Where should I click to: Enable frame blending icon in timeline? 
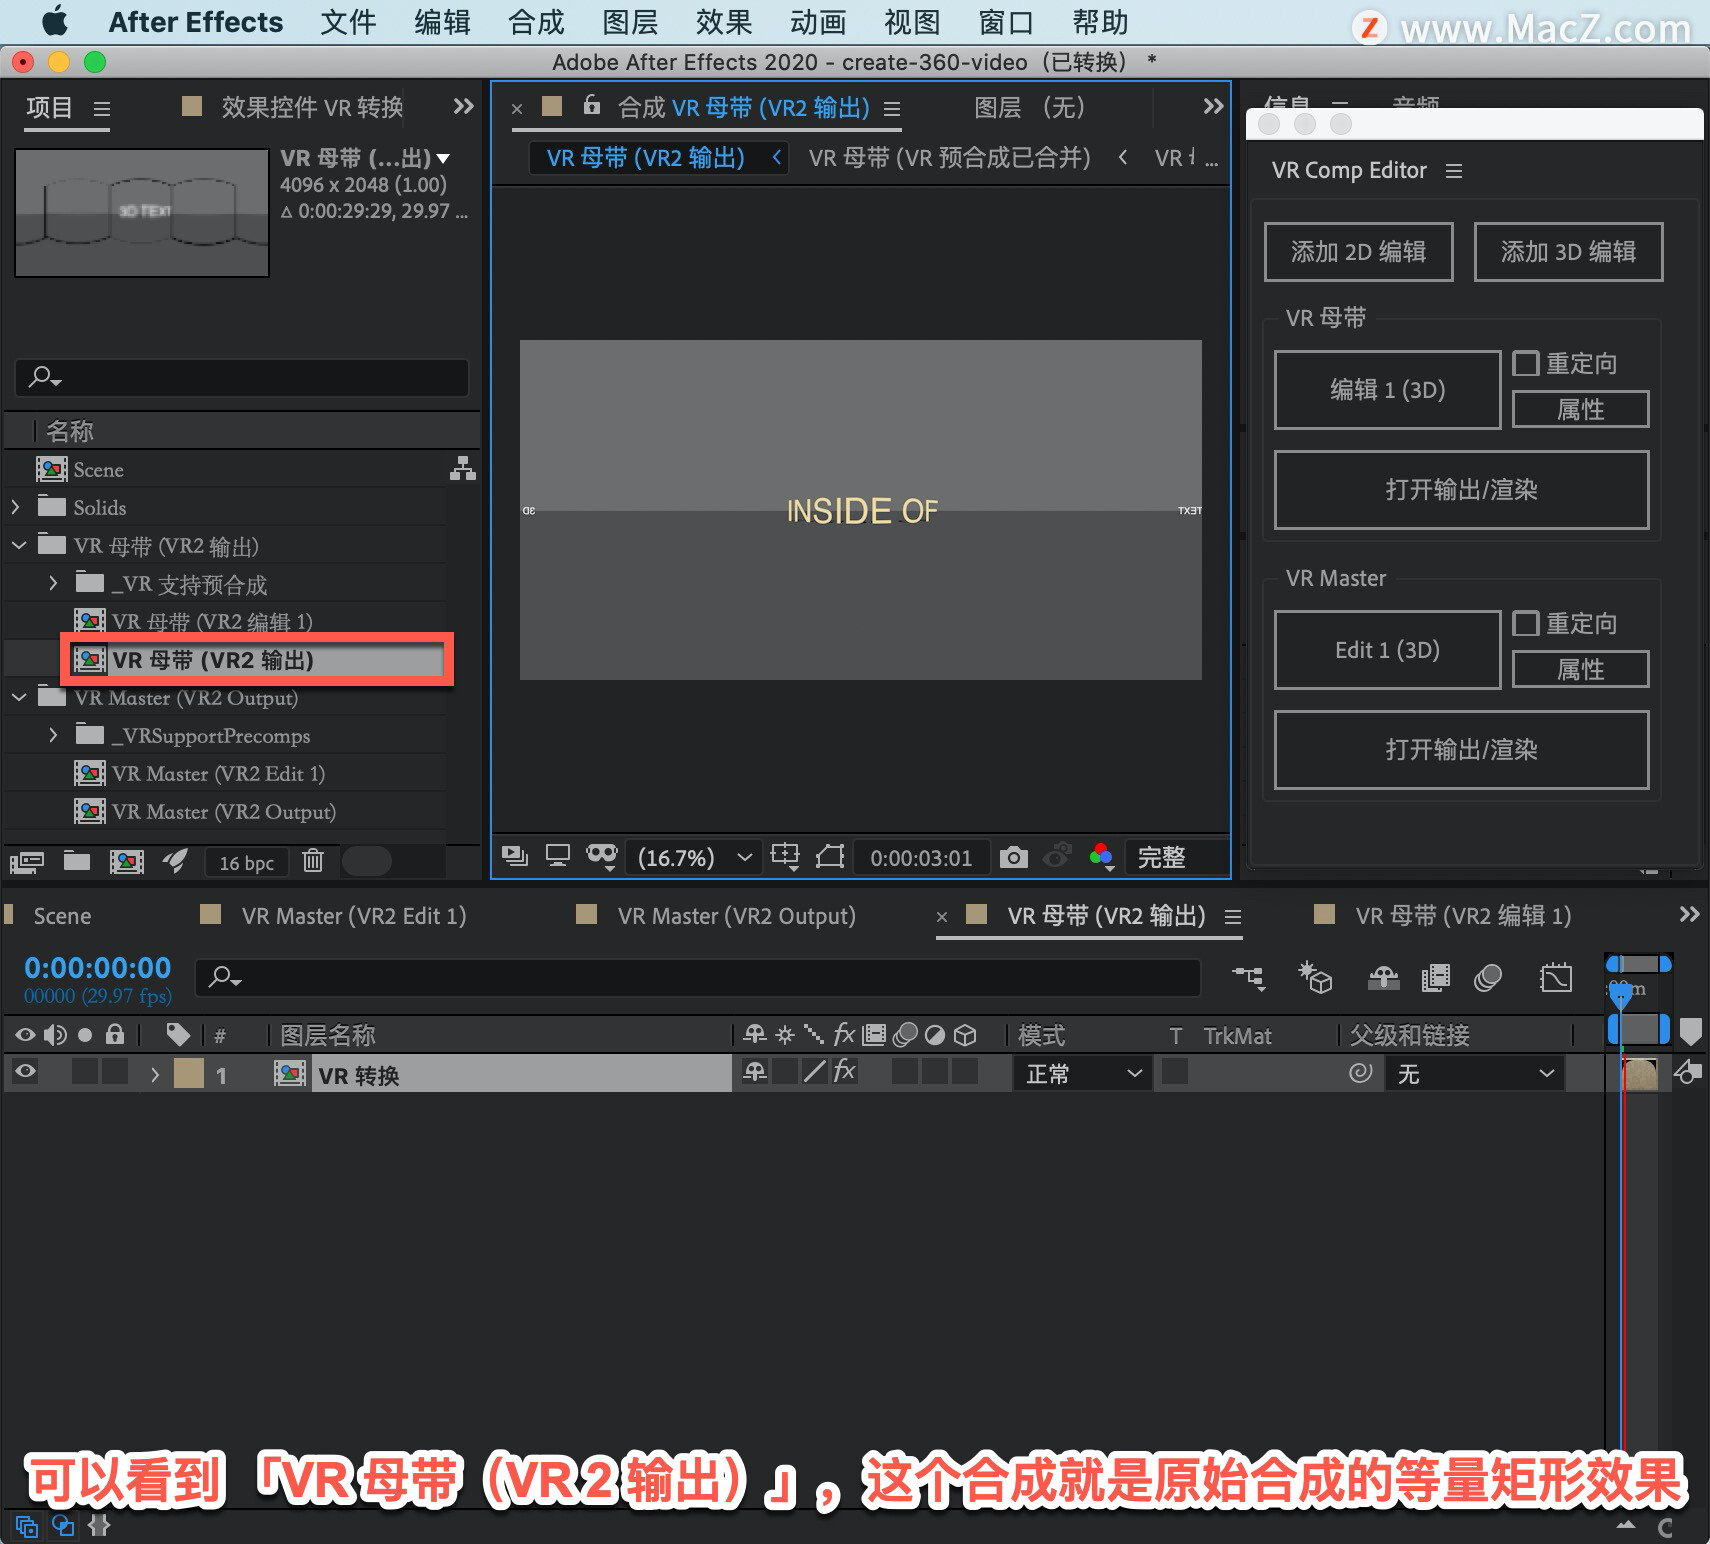1436,977
